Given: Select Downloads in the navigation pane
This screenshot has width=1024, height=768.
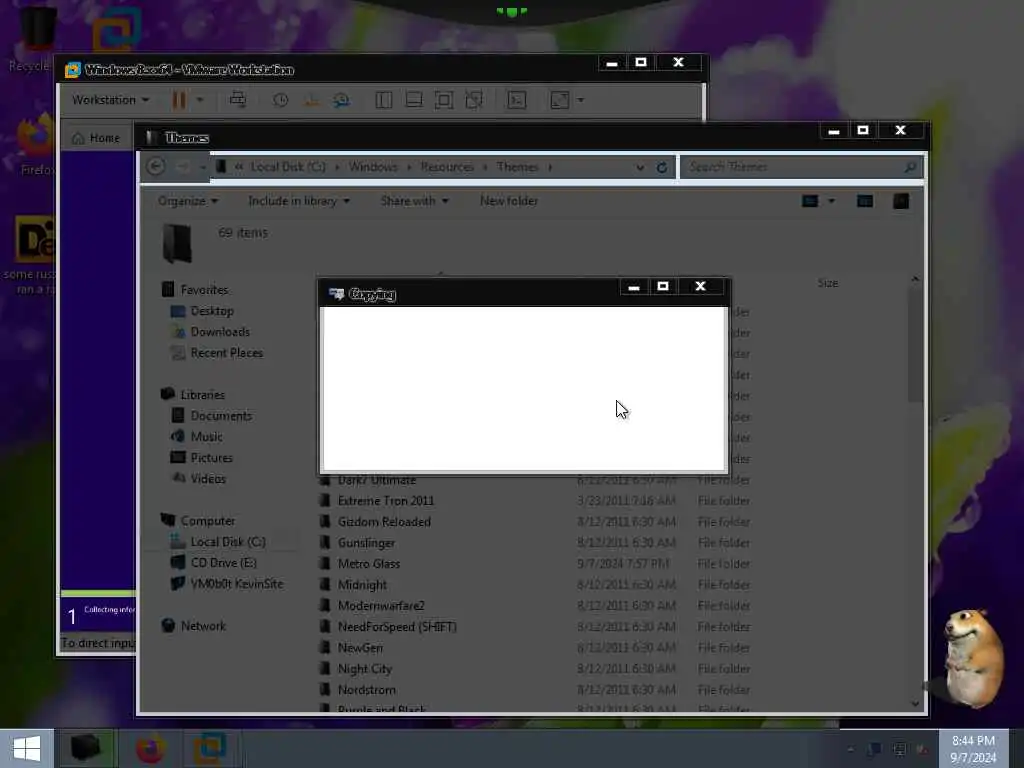Looking at the screenshot, I should click(x=220, y=332).
